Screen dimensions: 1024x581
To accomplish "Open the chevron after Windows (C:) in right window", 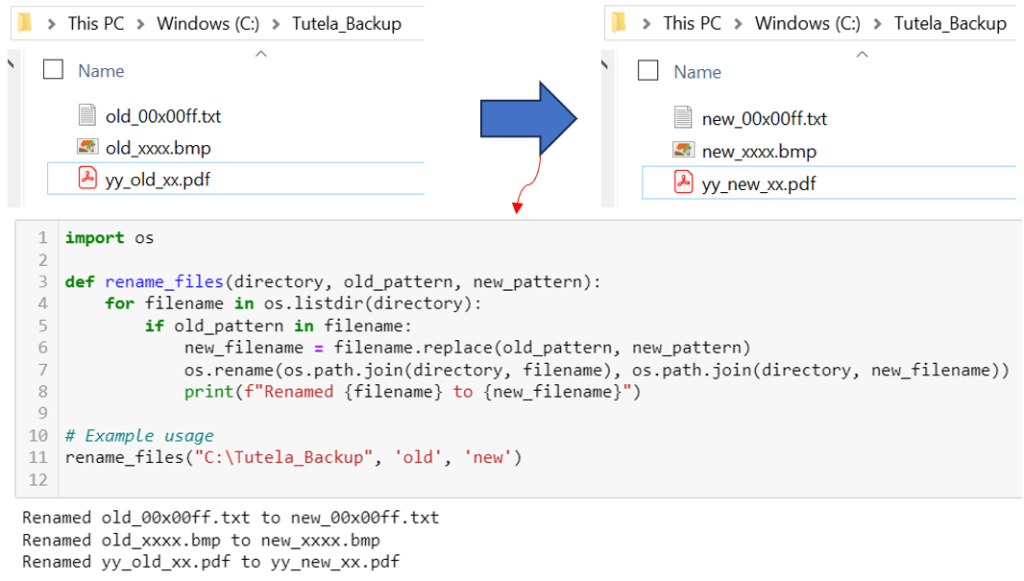I will coord(875,23).
